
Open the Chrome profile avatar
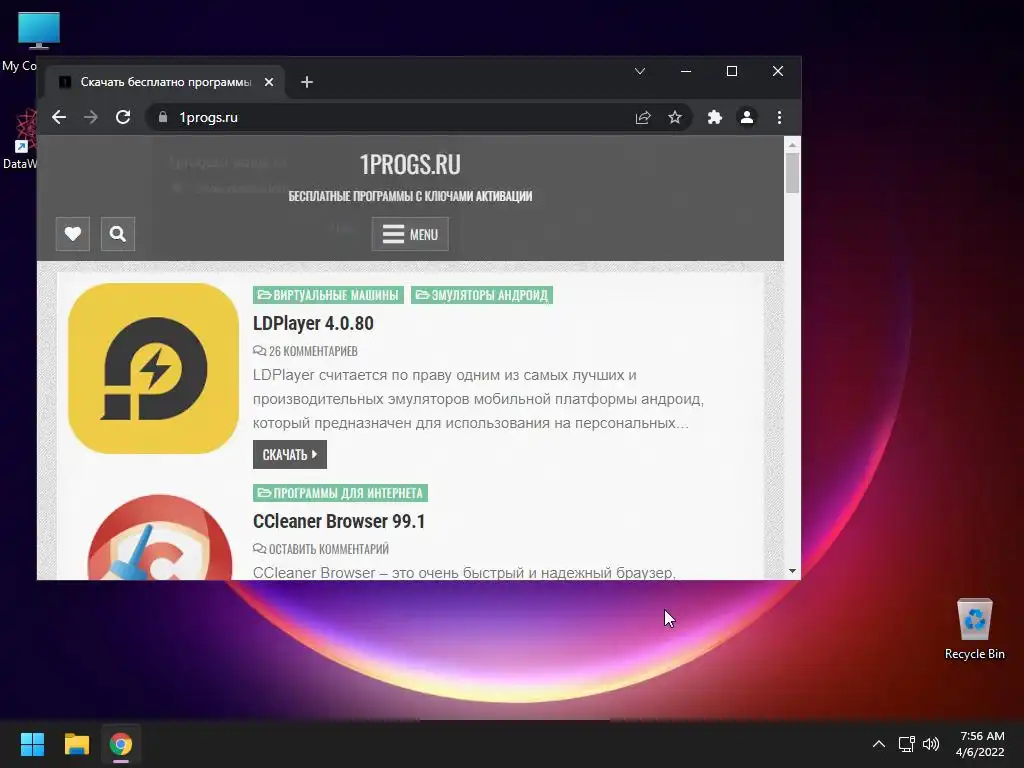[746, 118]
